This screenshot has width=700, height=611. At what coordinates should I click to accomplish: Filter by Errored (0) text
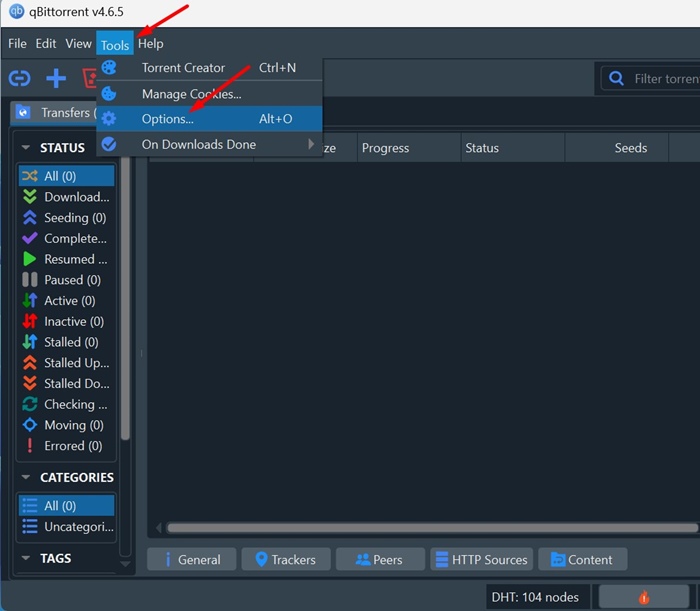(x=73, y=446)
